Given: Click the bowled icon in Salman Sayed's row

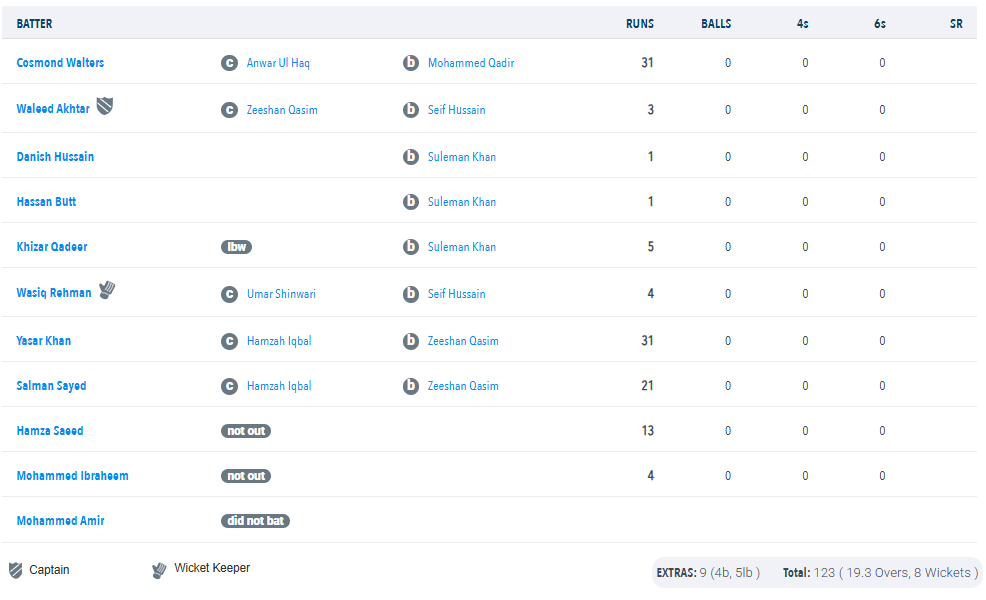Looking at the screenshot, I should tap(411, 386).
